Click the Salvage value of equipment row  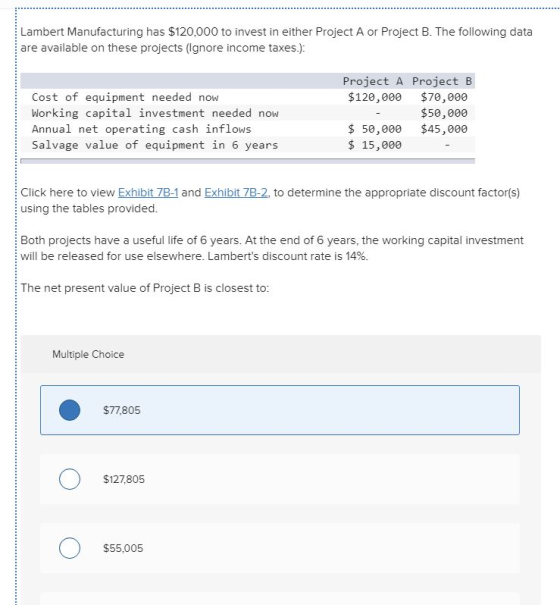[x=247, y=145]
